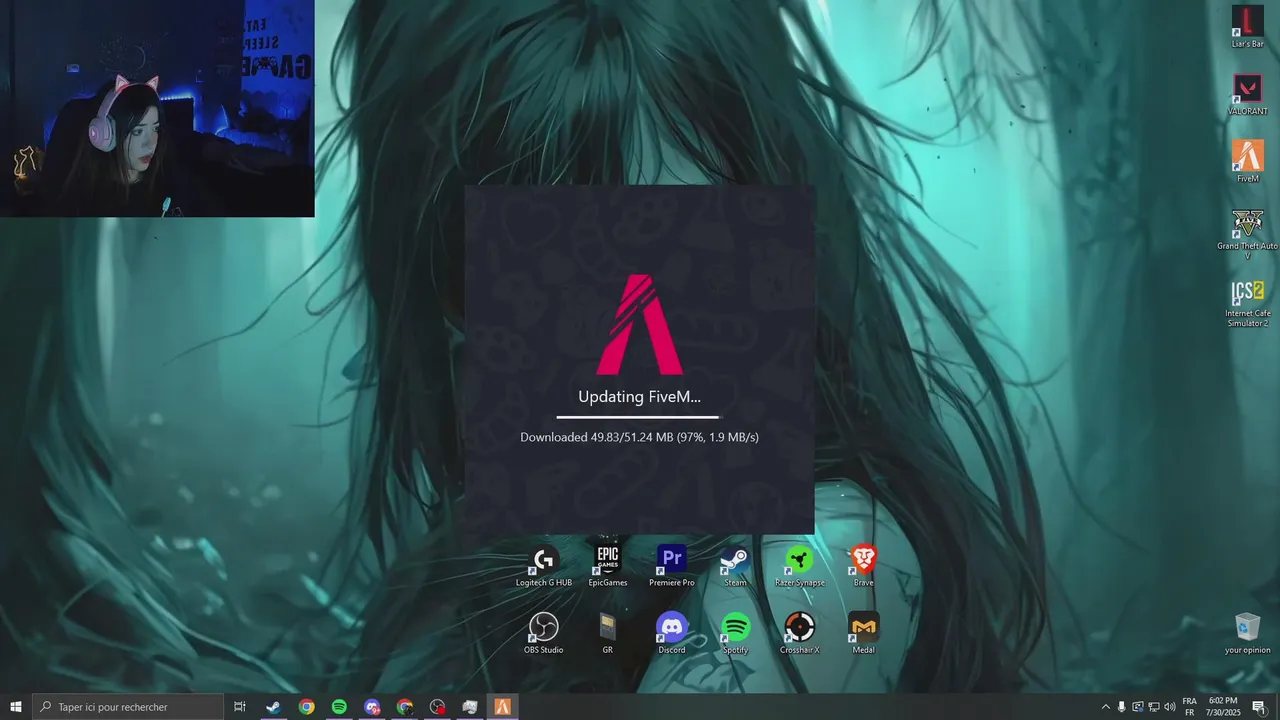Click the microphone icon in system tray
Screen dimensions: 1280x720
(1121, 707)
